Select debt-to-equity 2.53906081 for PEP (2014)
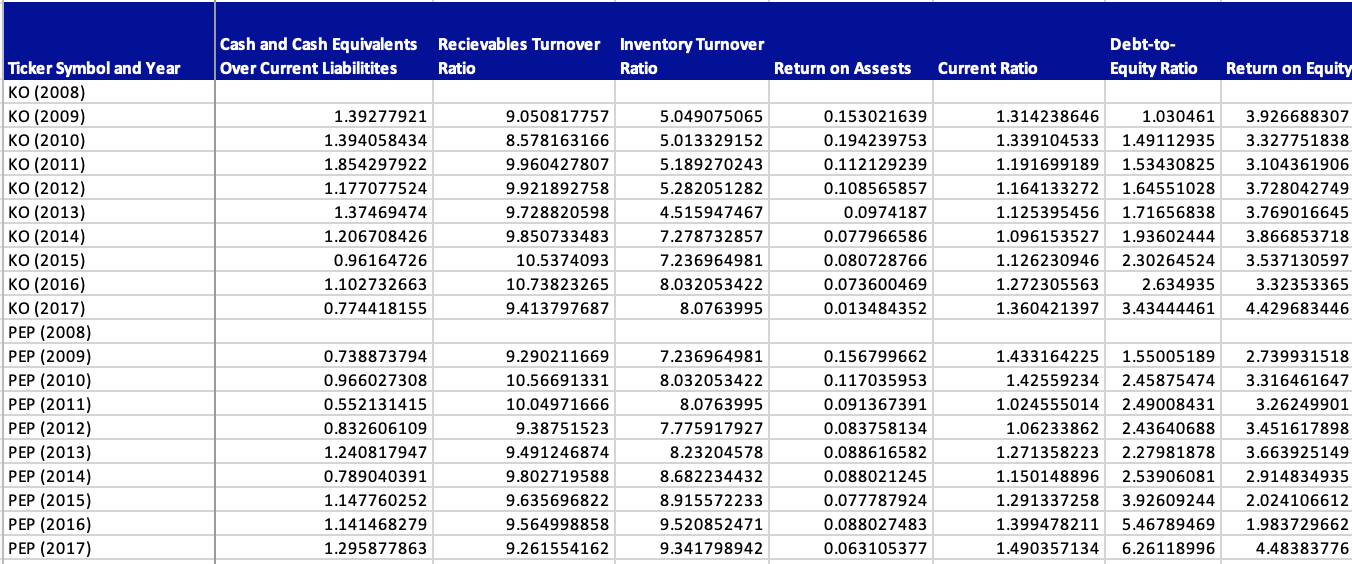1352x564 pixels. tap(1162, 476)
